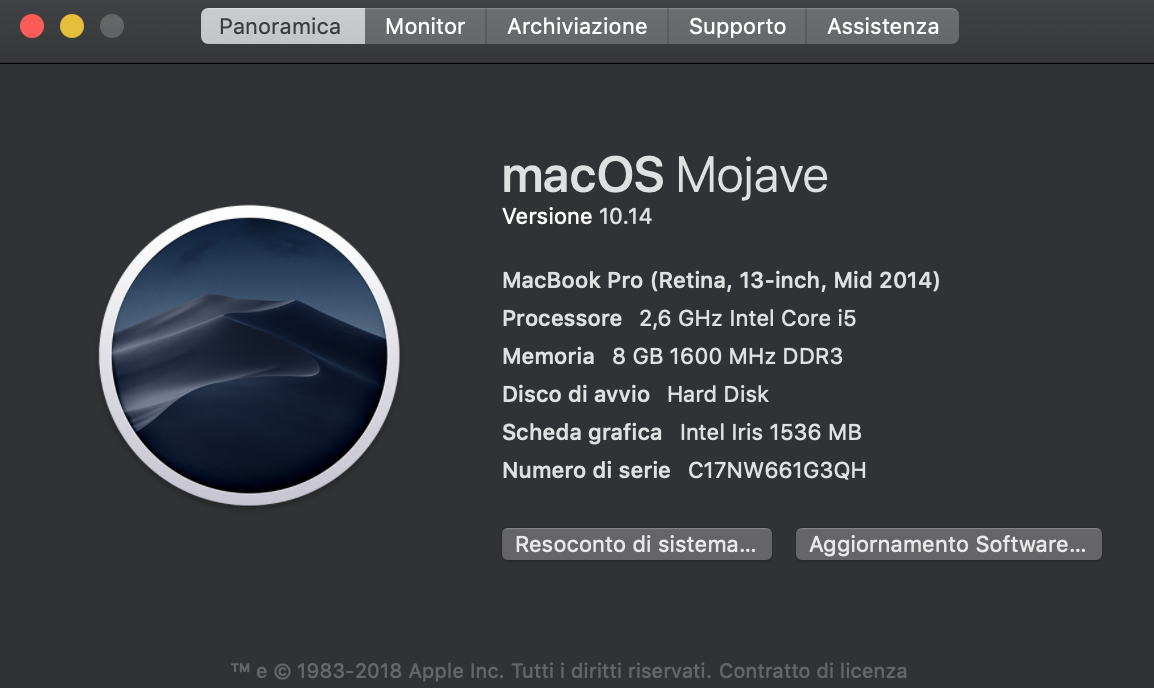
Task: Minimize the window using the yellow button
Action: tap(72, 26)
